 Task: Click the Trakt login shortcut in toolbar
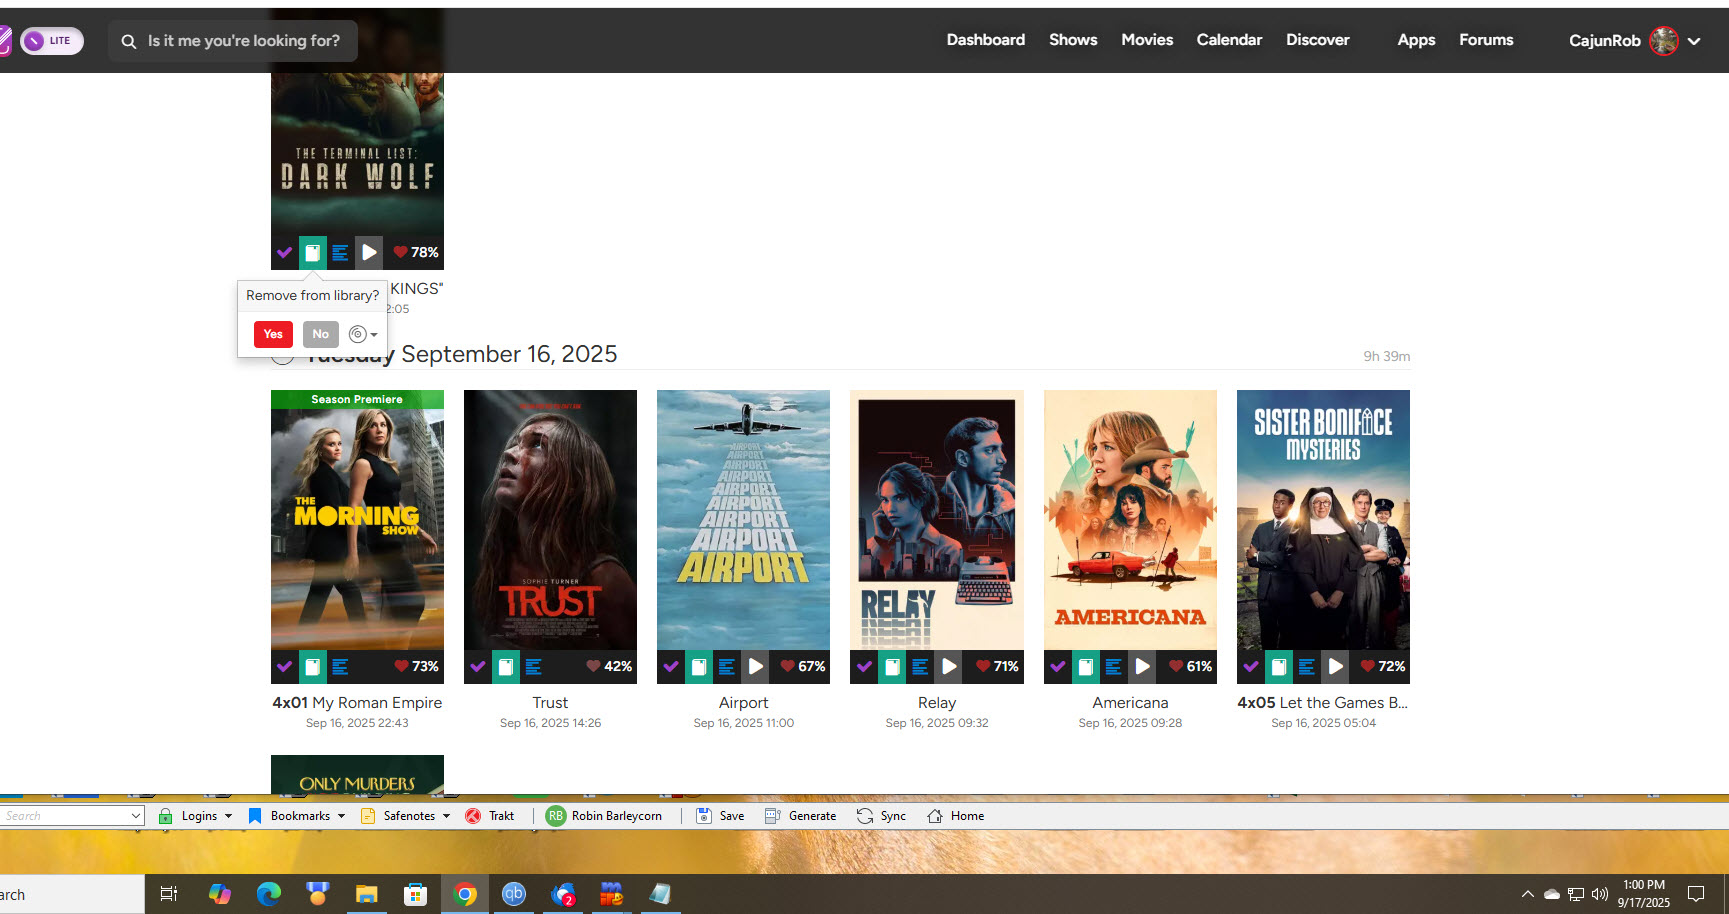click(490, 816)
